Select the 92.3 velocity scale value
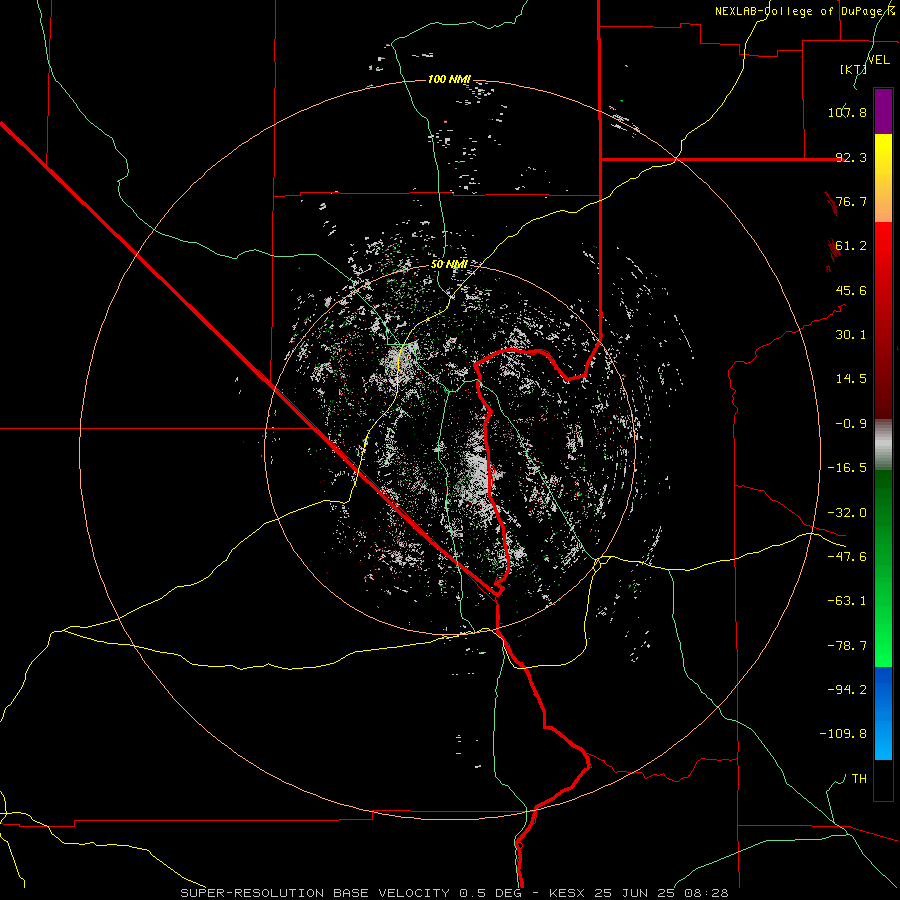The image size is (900, 900). click(x=851, y=157)
